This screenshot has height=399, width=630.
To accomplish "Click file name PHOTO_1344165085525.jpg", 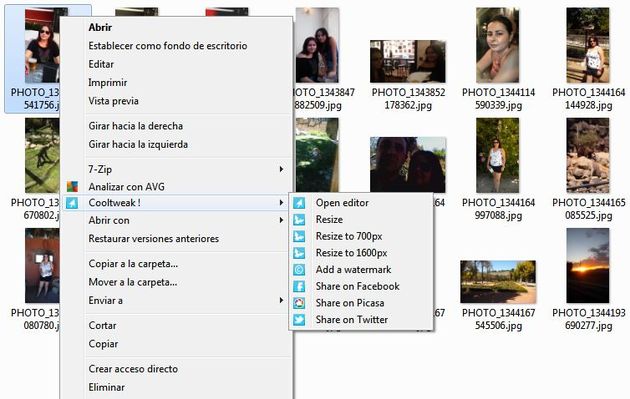I will [589, 209].
